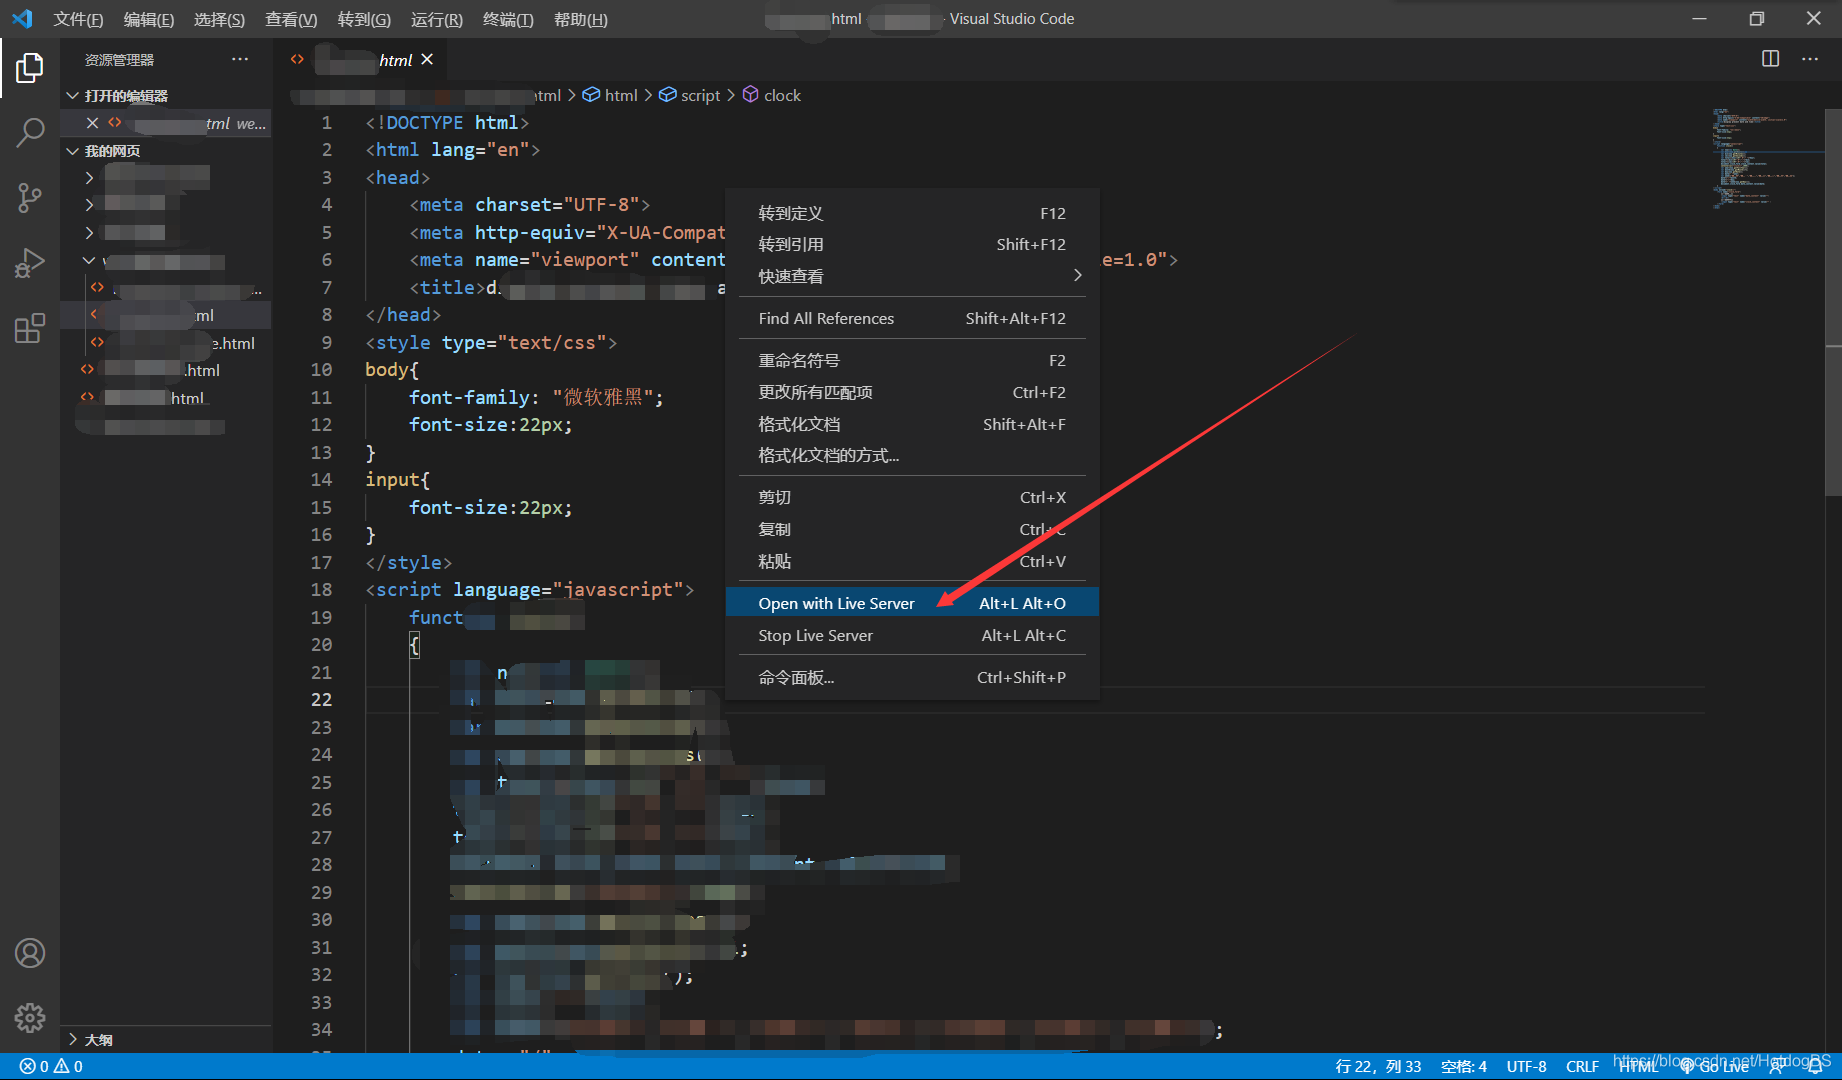The image size is (1842, 1080).
Task: Click the CRLF line ending selector
Action: (1582, 1066)
